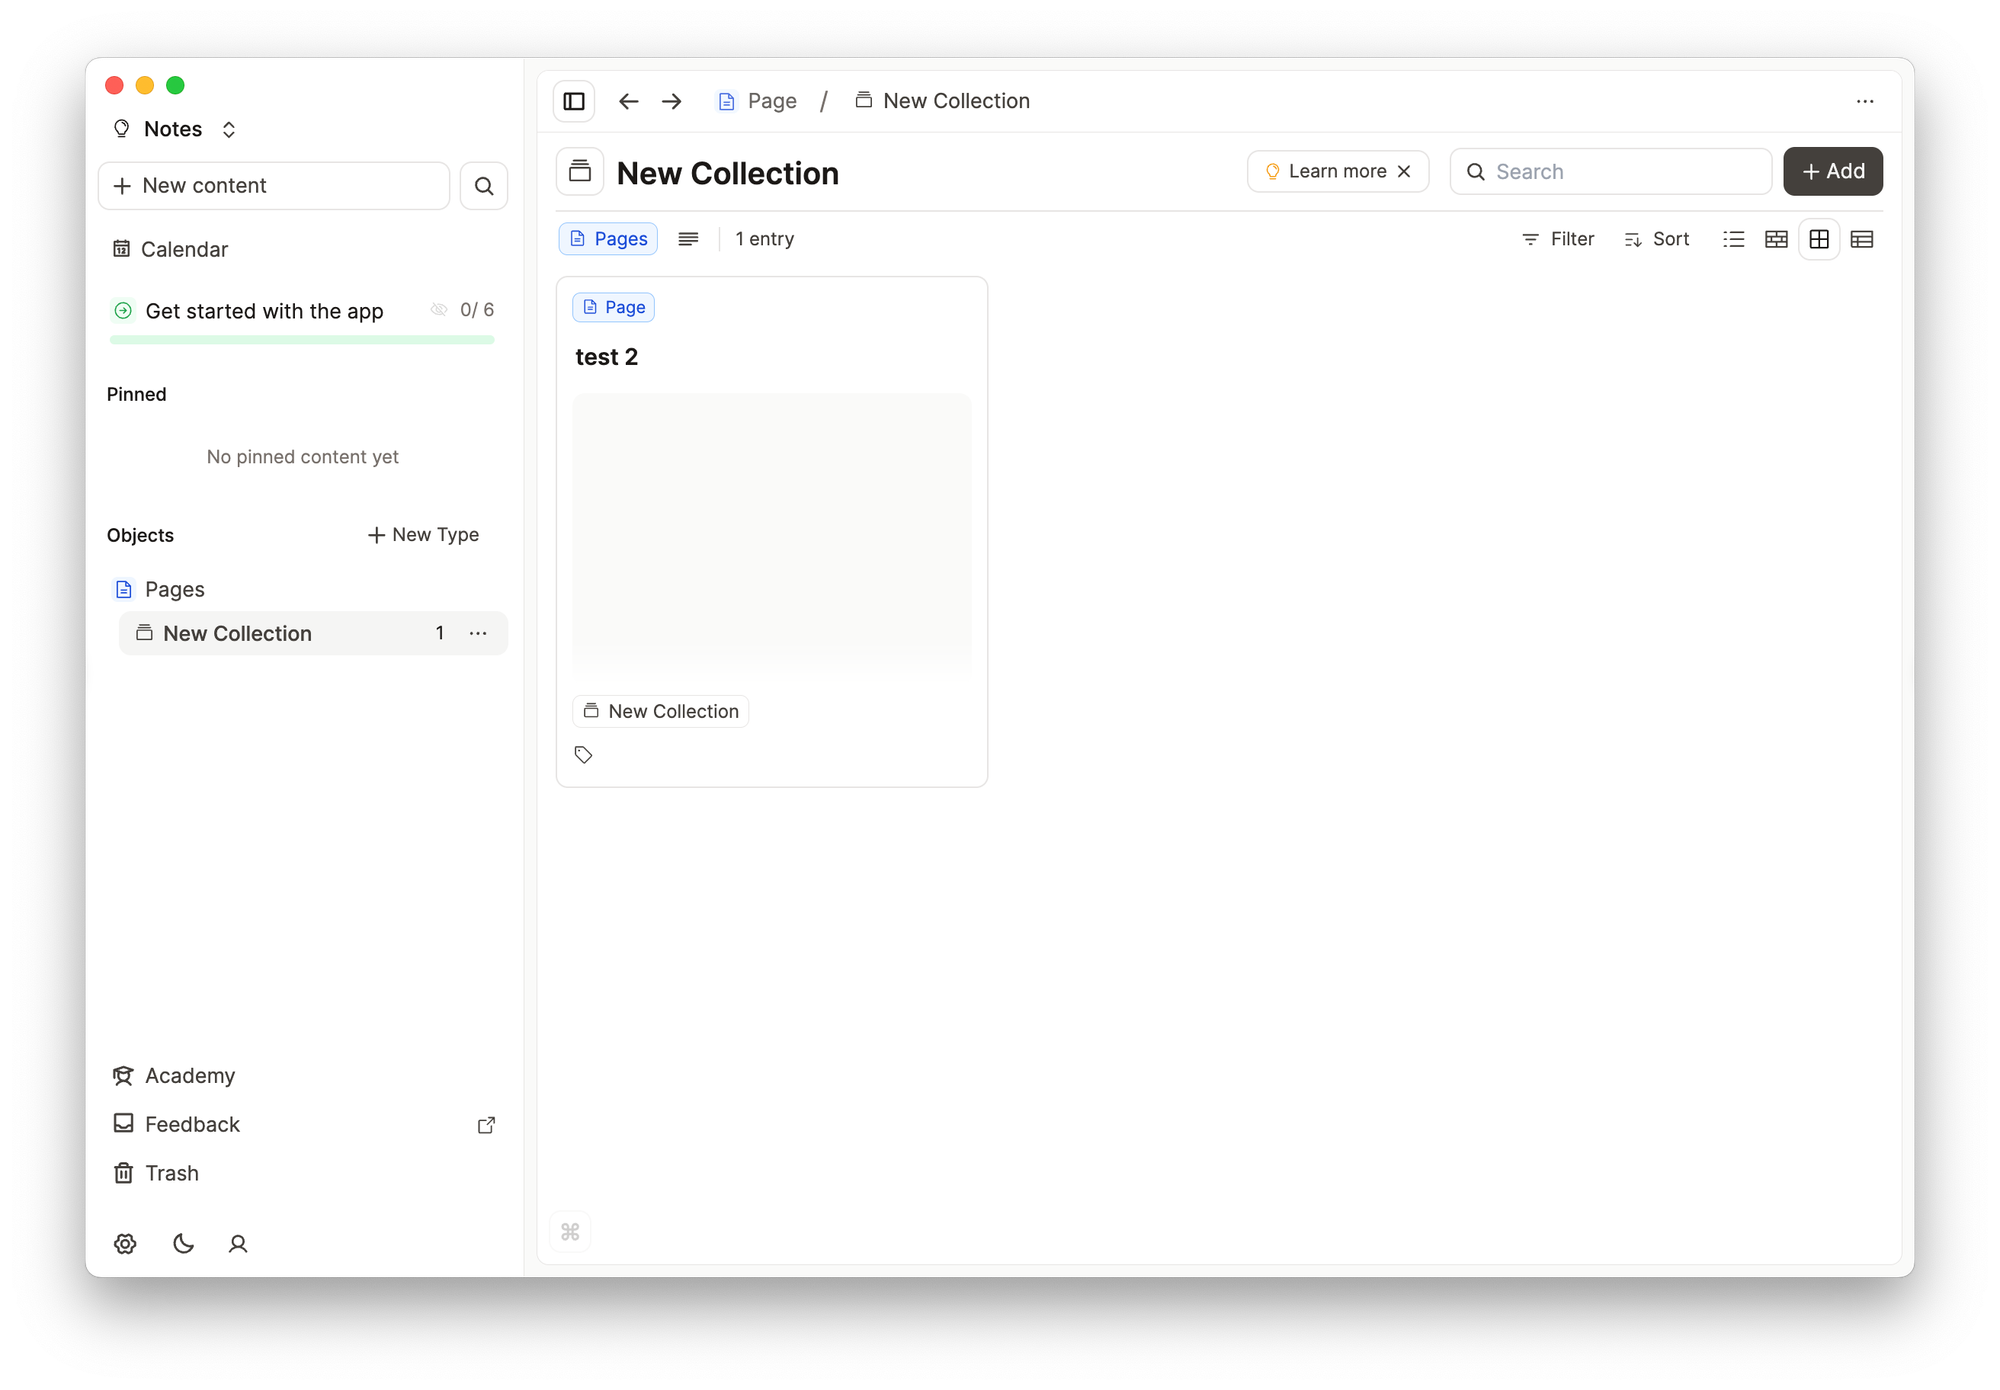Viewport: 2000px width, 1390px height.
Task: Click the Add button
Action: point(1833,171)
